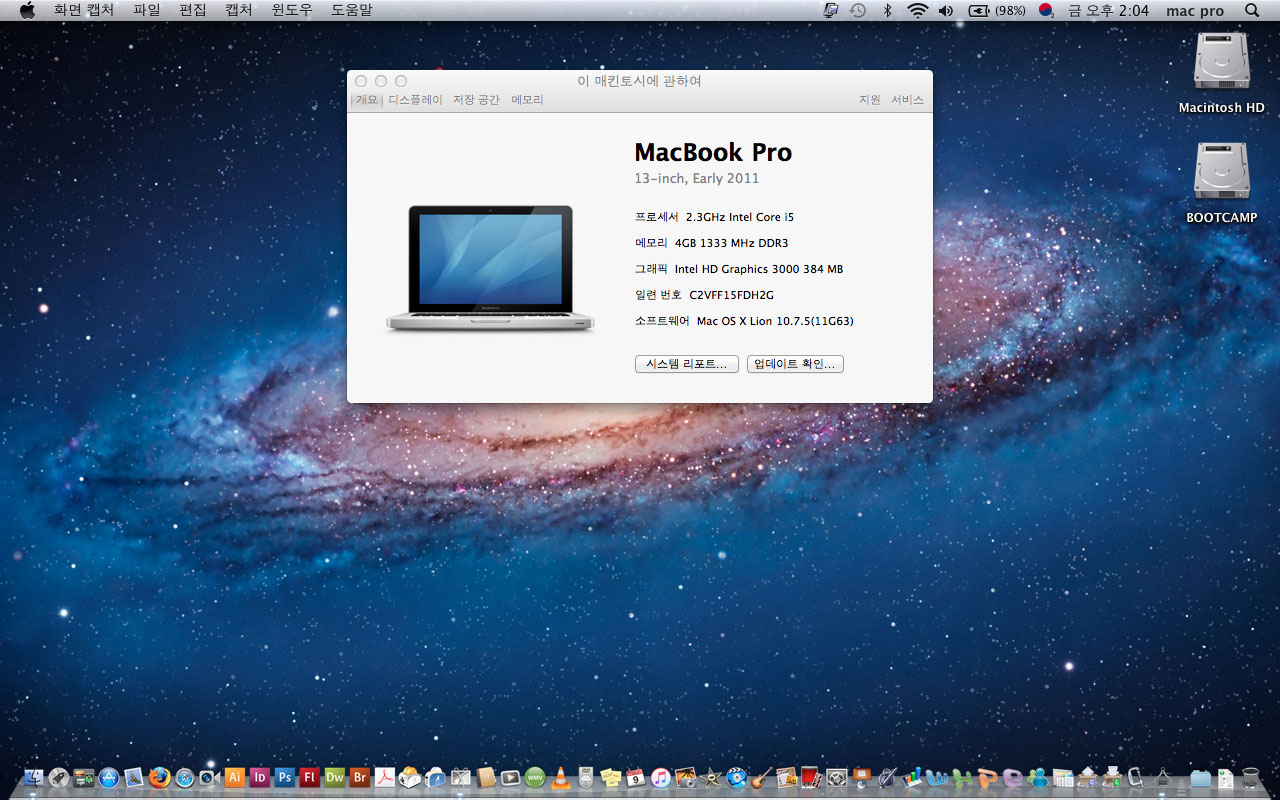Open the 캡처 (Capture) menu in the menu bar
1280x800 pixels.
tap(238, 10)
